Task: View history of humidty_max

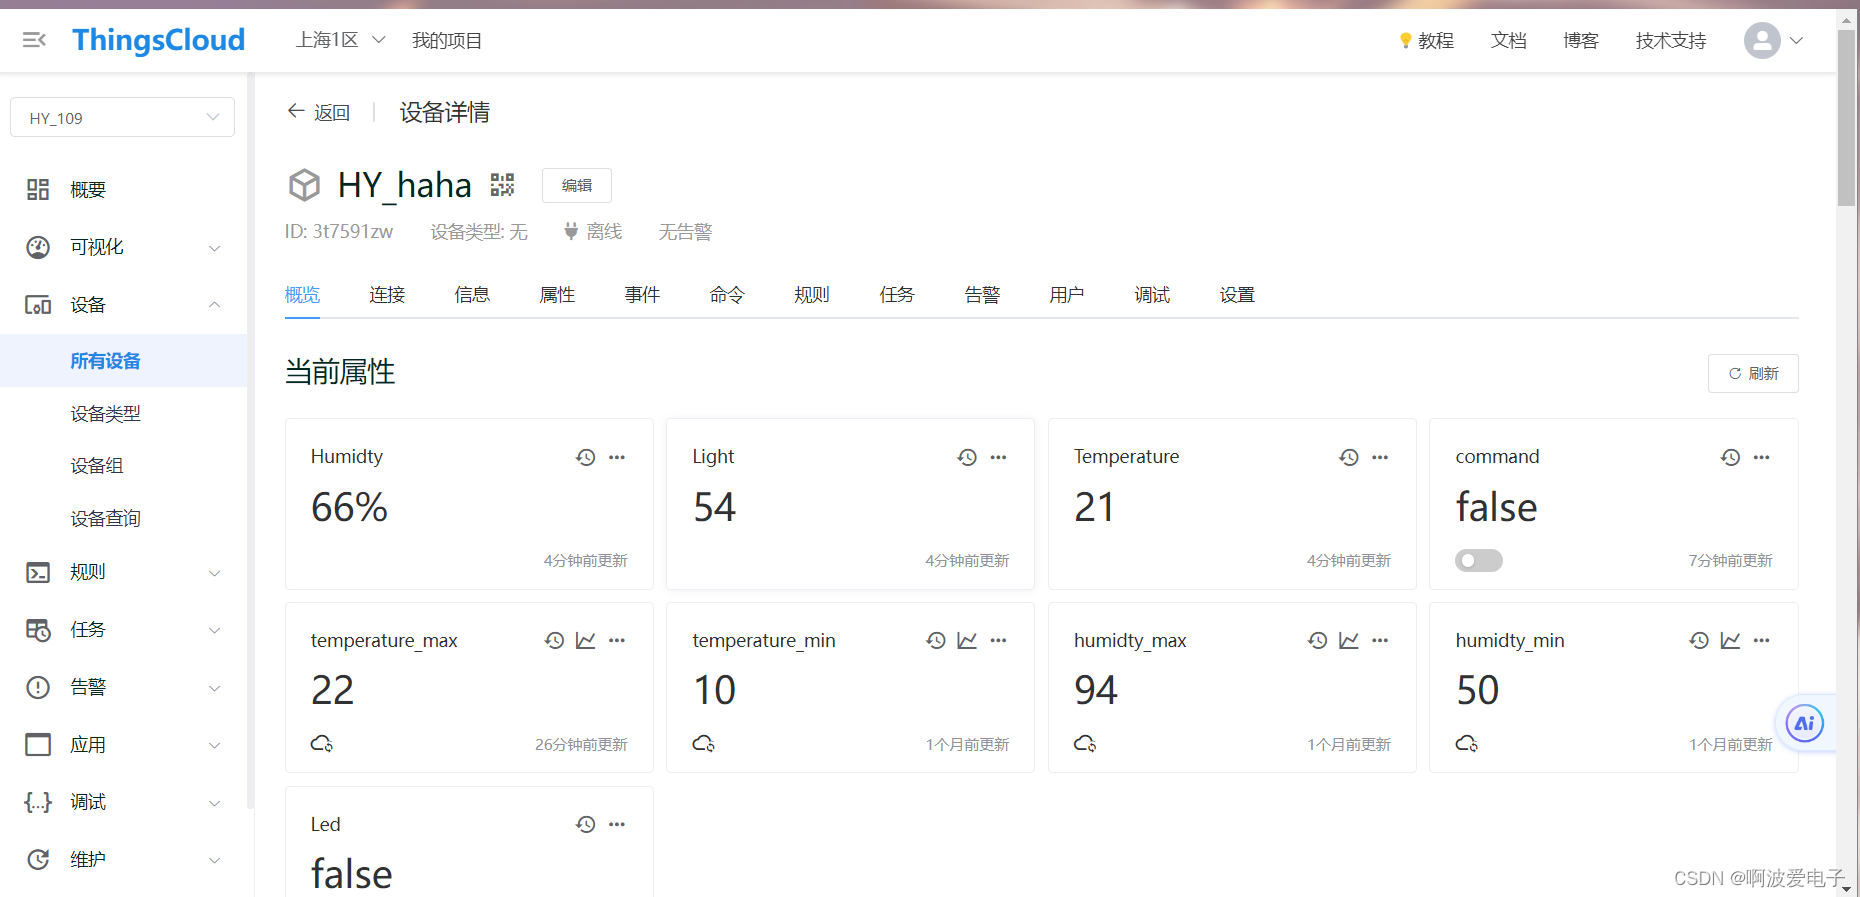Action: (1318, 640)
